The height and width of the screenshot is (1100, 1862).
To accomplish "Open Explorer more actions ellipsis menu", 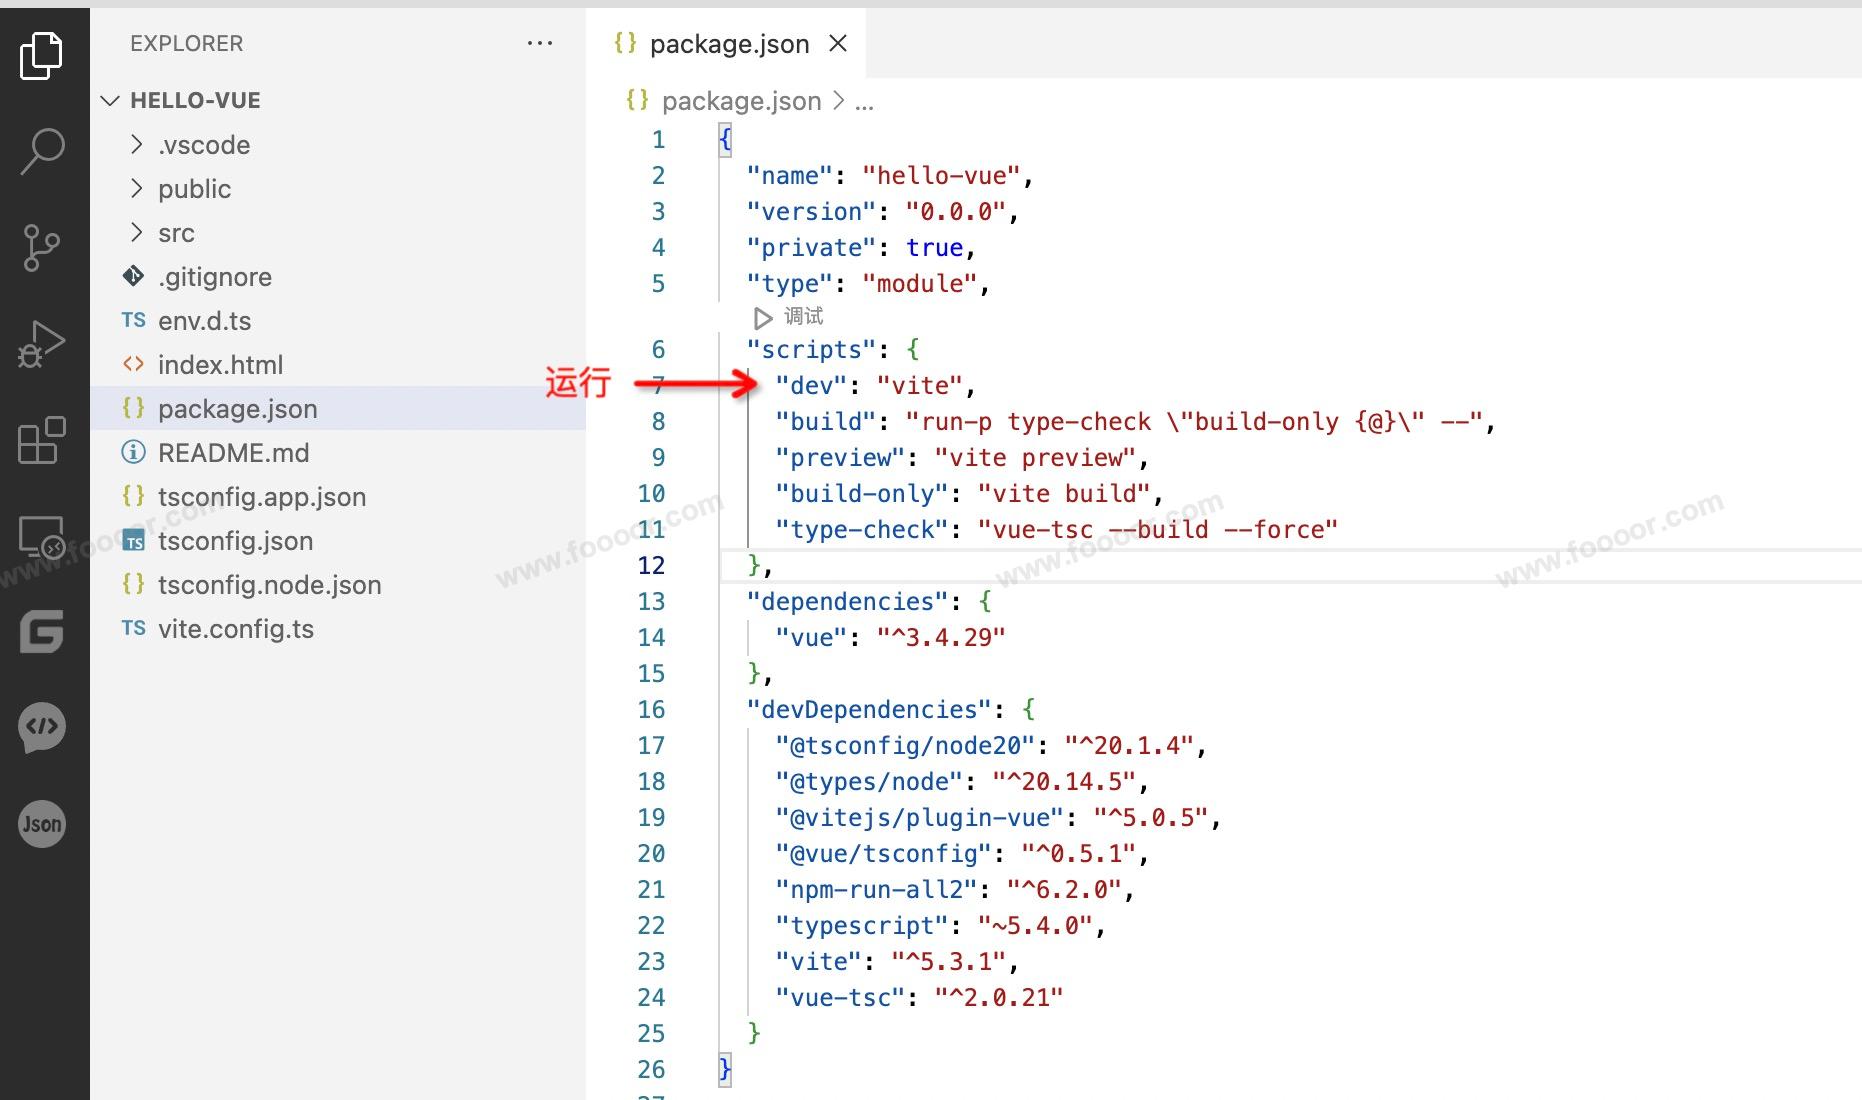I will tap(539, 43).
